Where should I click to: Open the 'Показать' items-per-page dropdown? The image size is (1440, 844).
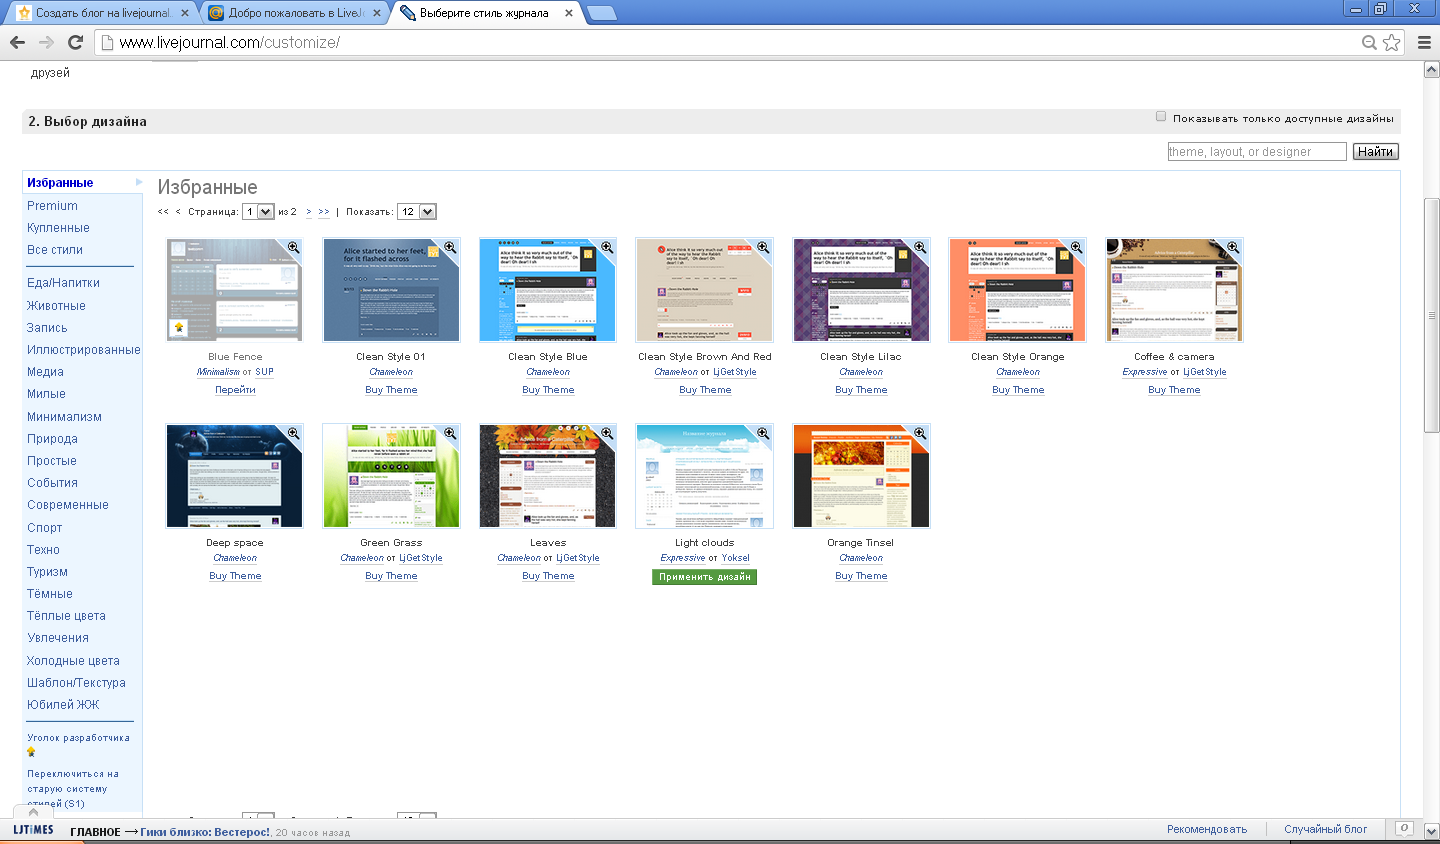tap(417, 211)
